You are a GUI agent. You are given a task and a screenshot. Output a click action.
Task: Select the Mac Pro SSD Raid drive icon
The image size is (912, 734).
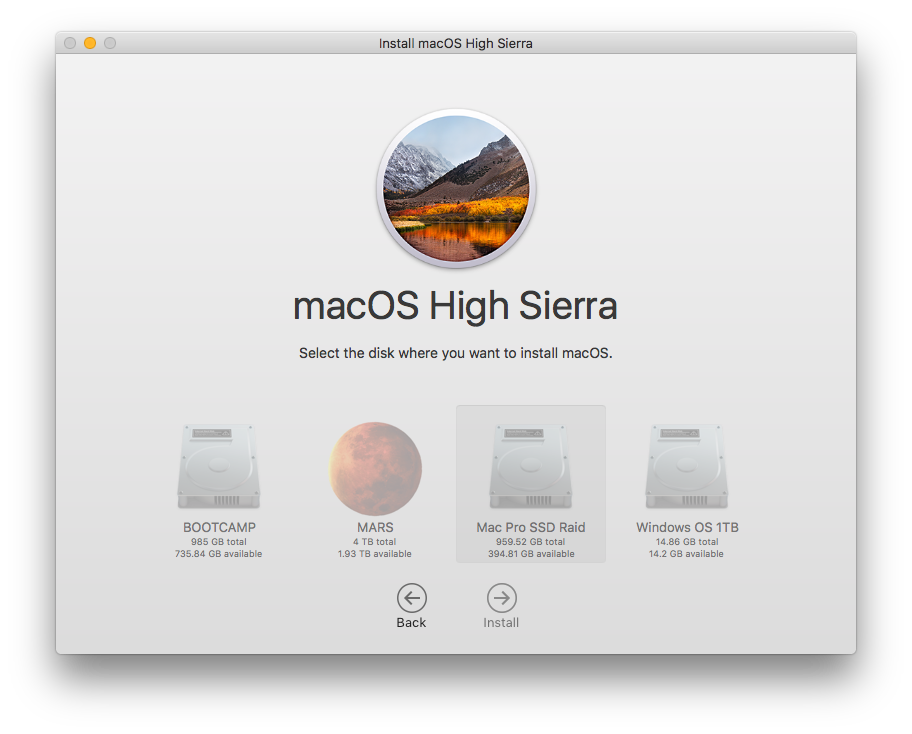pyautogui.click(x=530, y=467)
